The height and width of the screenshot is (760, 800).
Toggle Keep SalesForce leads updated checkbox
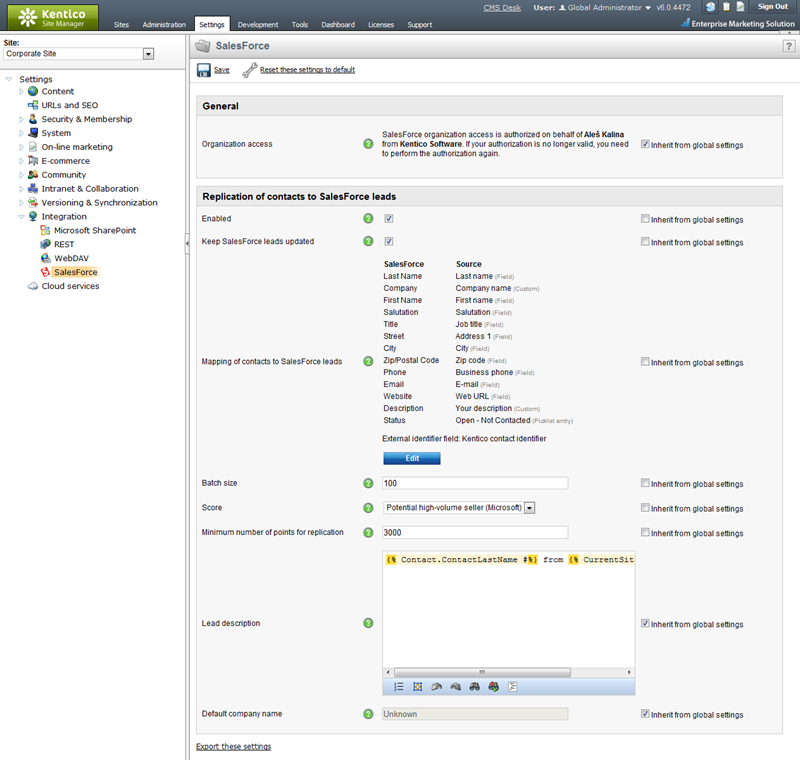[388, 241]
